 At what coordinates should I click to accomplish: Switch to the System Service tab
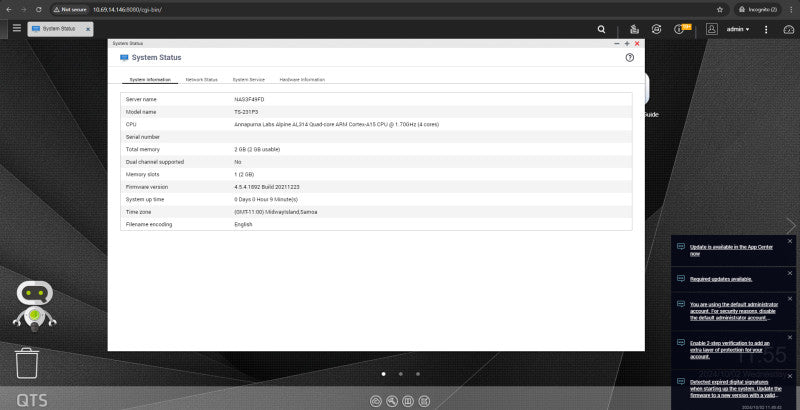[248, 80]
